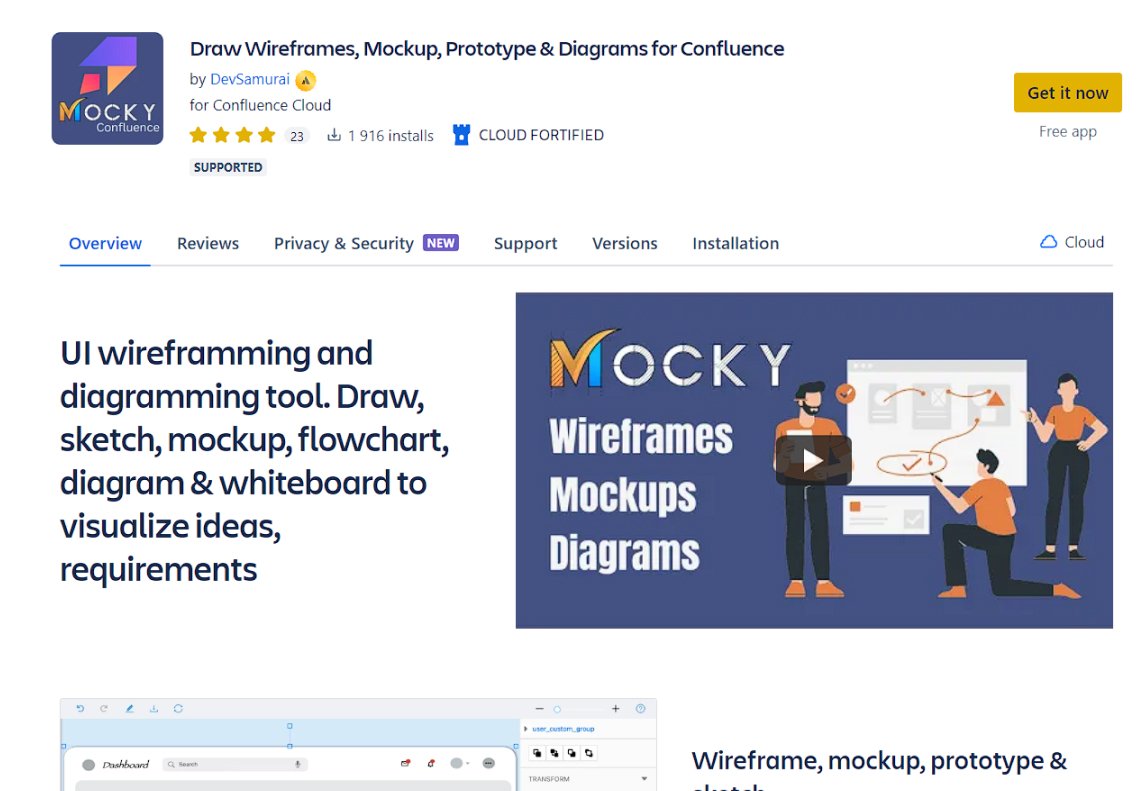
Task: Click the 'user_custom_group' label
Action: [563, 728]
